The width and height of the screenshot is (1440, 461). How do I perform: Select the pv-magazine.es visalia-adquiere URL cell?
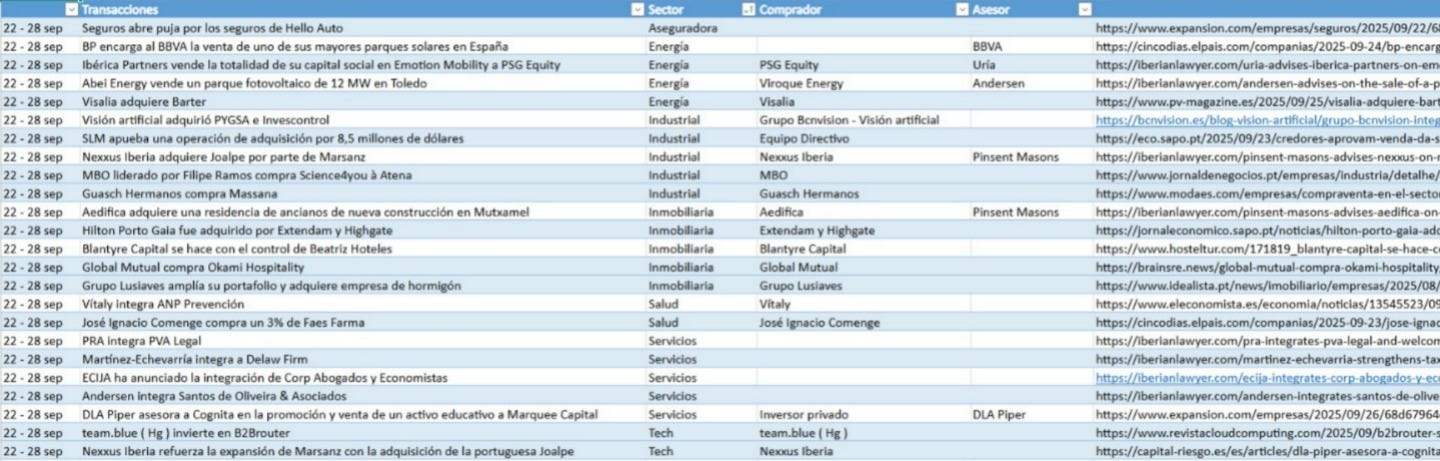tap(1267, 102)
